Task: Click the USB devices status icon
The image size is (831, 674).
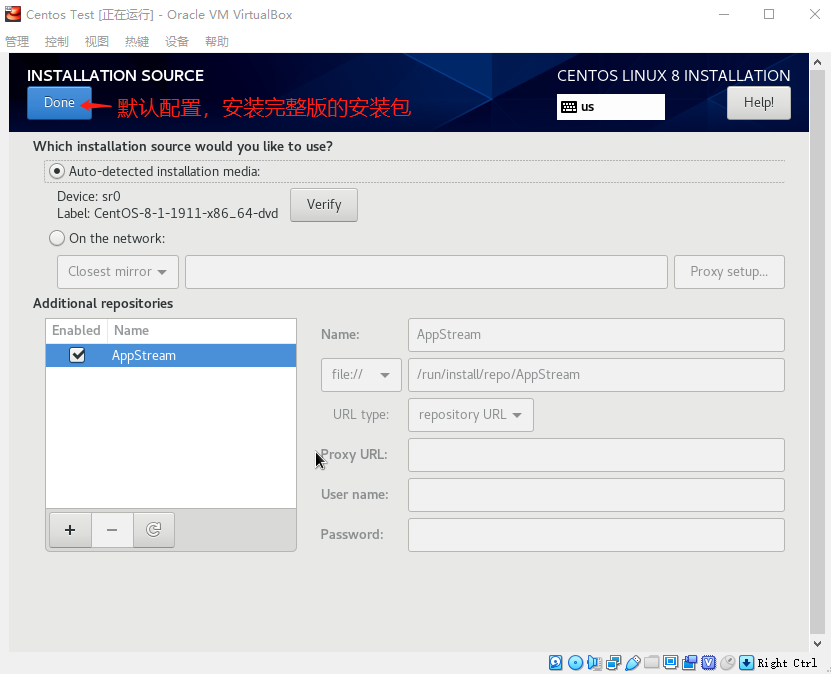Action: [x=633, y=662]
